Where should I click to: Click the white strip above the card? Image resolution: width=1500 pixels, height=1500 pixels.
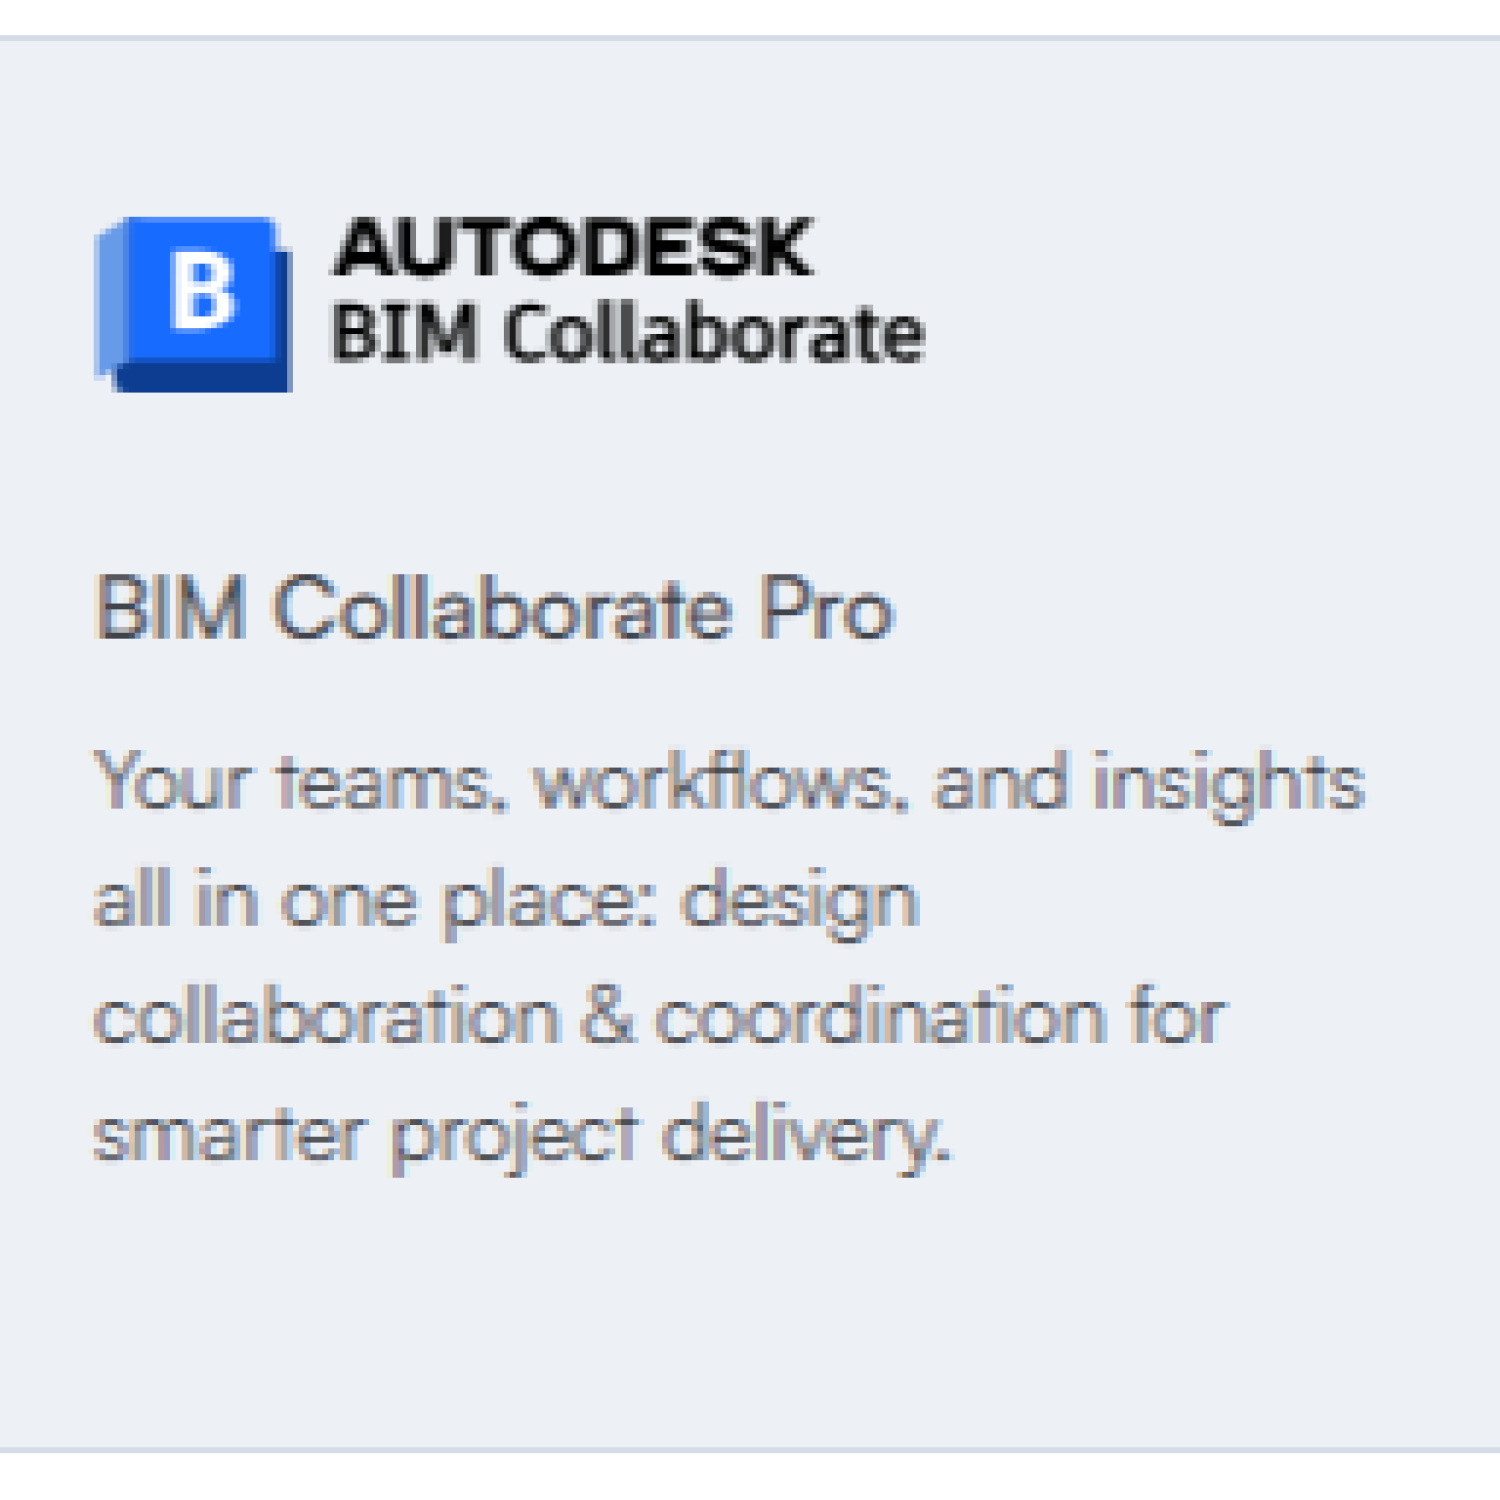[750, 16]
